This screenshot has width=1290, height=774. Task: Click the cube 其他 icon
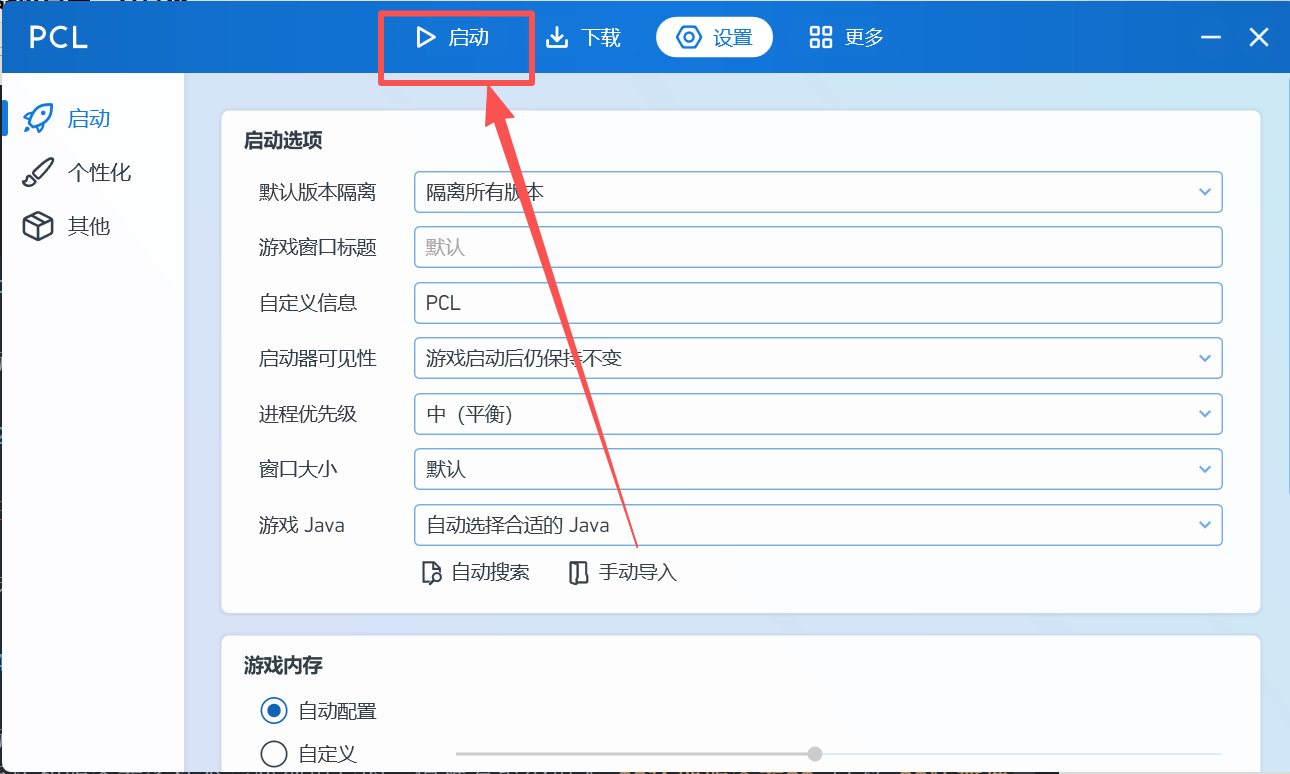pos(38,226)
